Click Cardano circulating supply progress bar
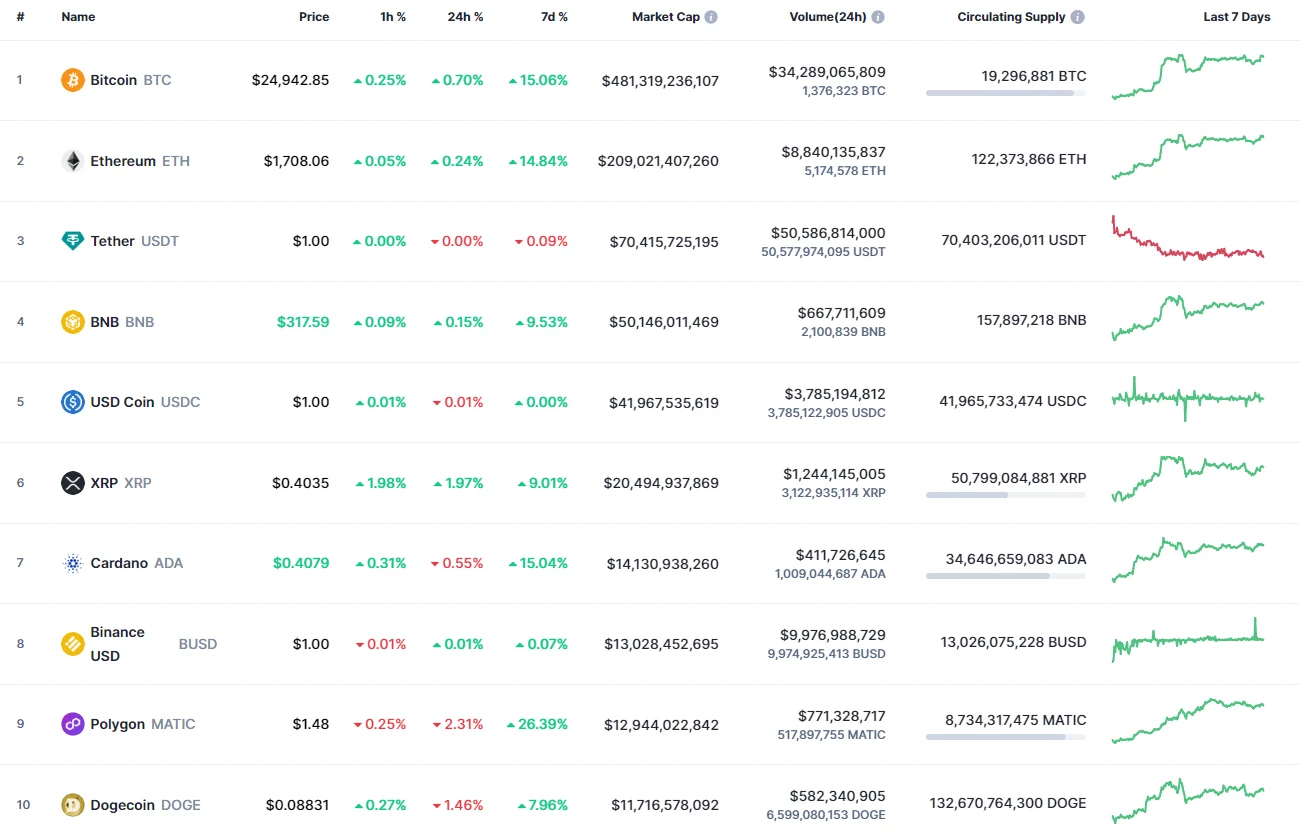Screen dimensions: 1300x840 tap(1006, 576)
